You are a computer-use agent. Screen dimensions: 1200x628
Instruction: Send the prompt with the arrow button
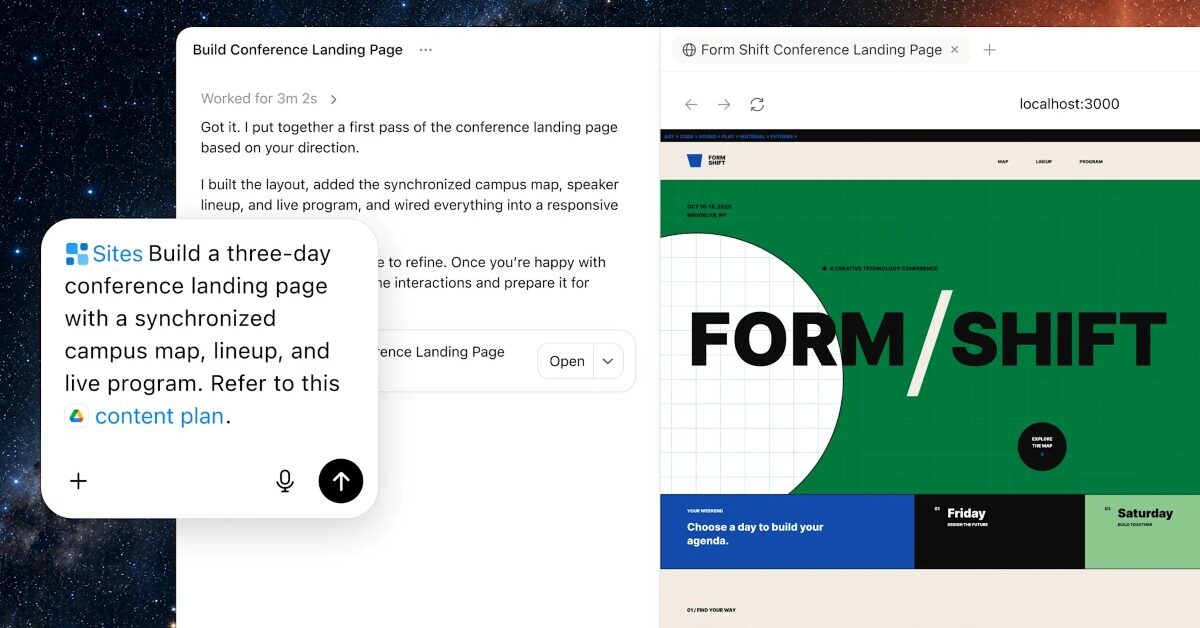[x=341, y=481]
